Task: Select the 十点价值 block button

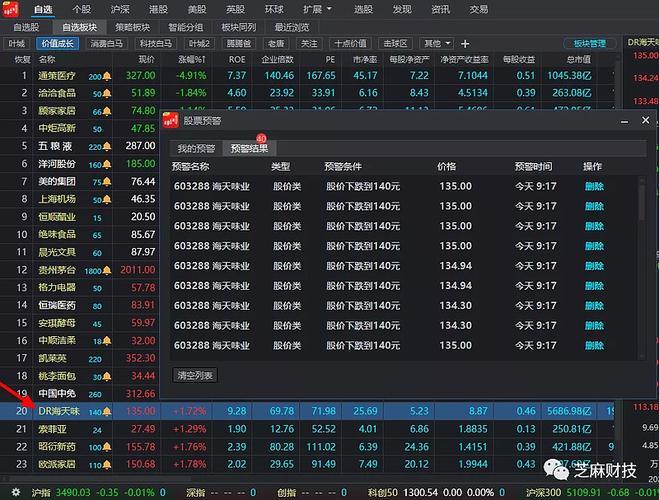Action: tap(350, 43)
